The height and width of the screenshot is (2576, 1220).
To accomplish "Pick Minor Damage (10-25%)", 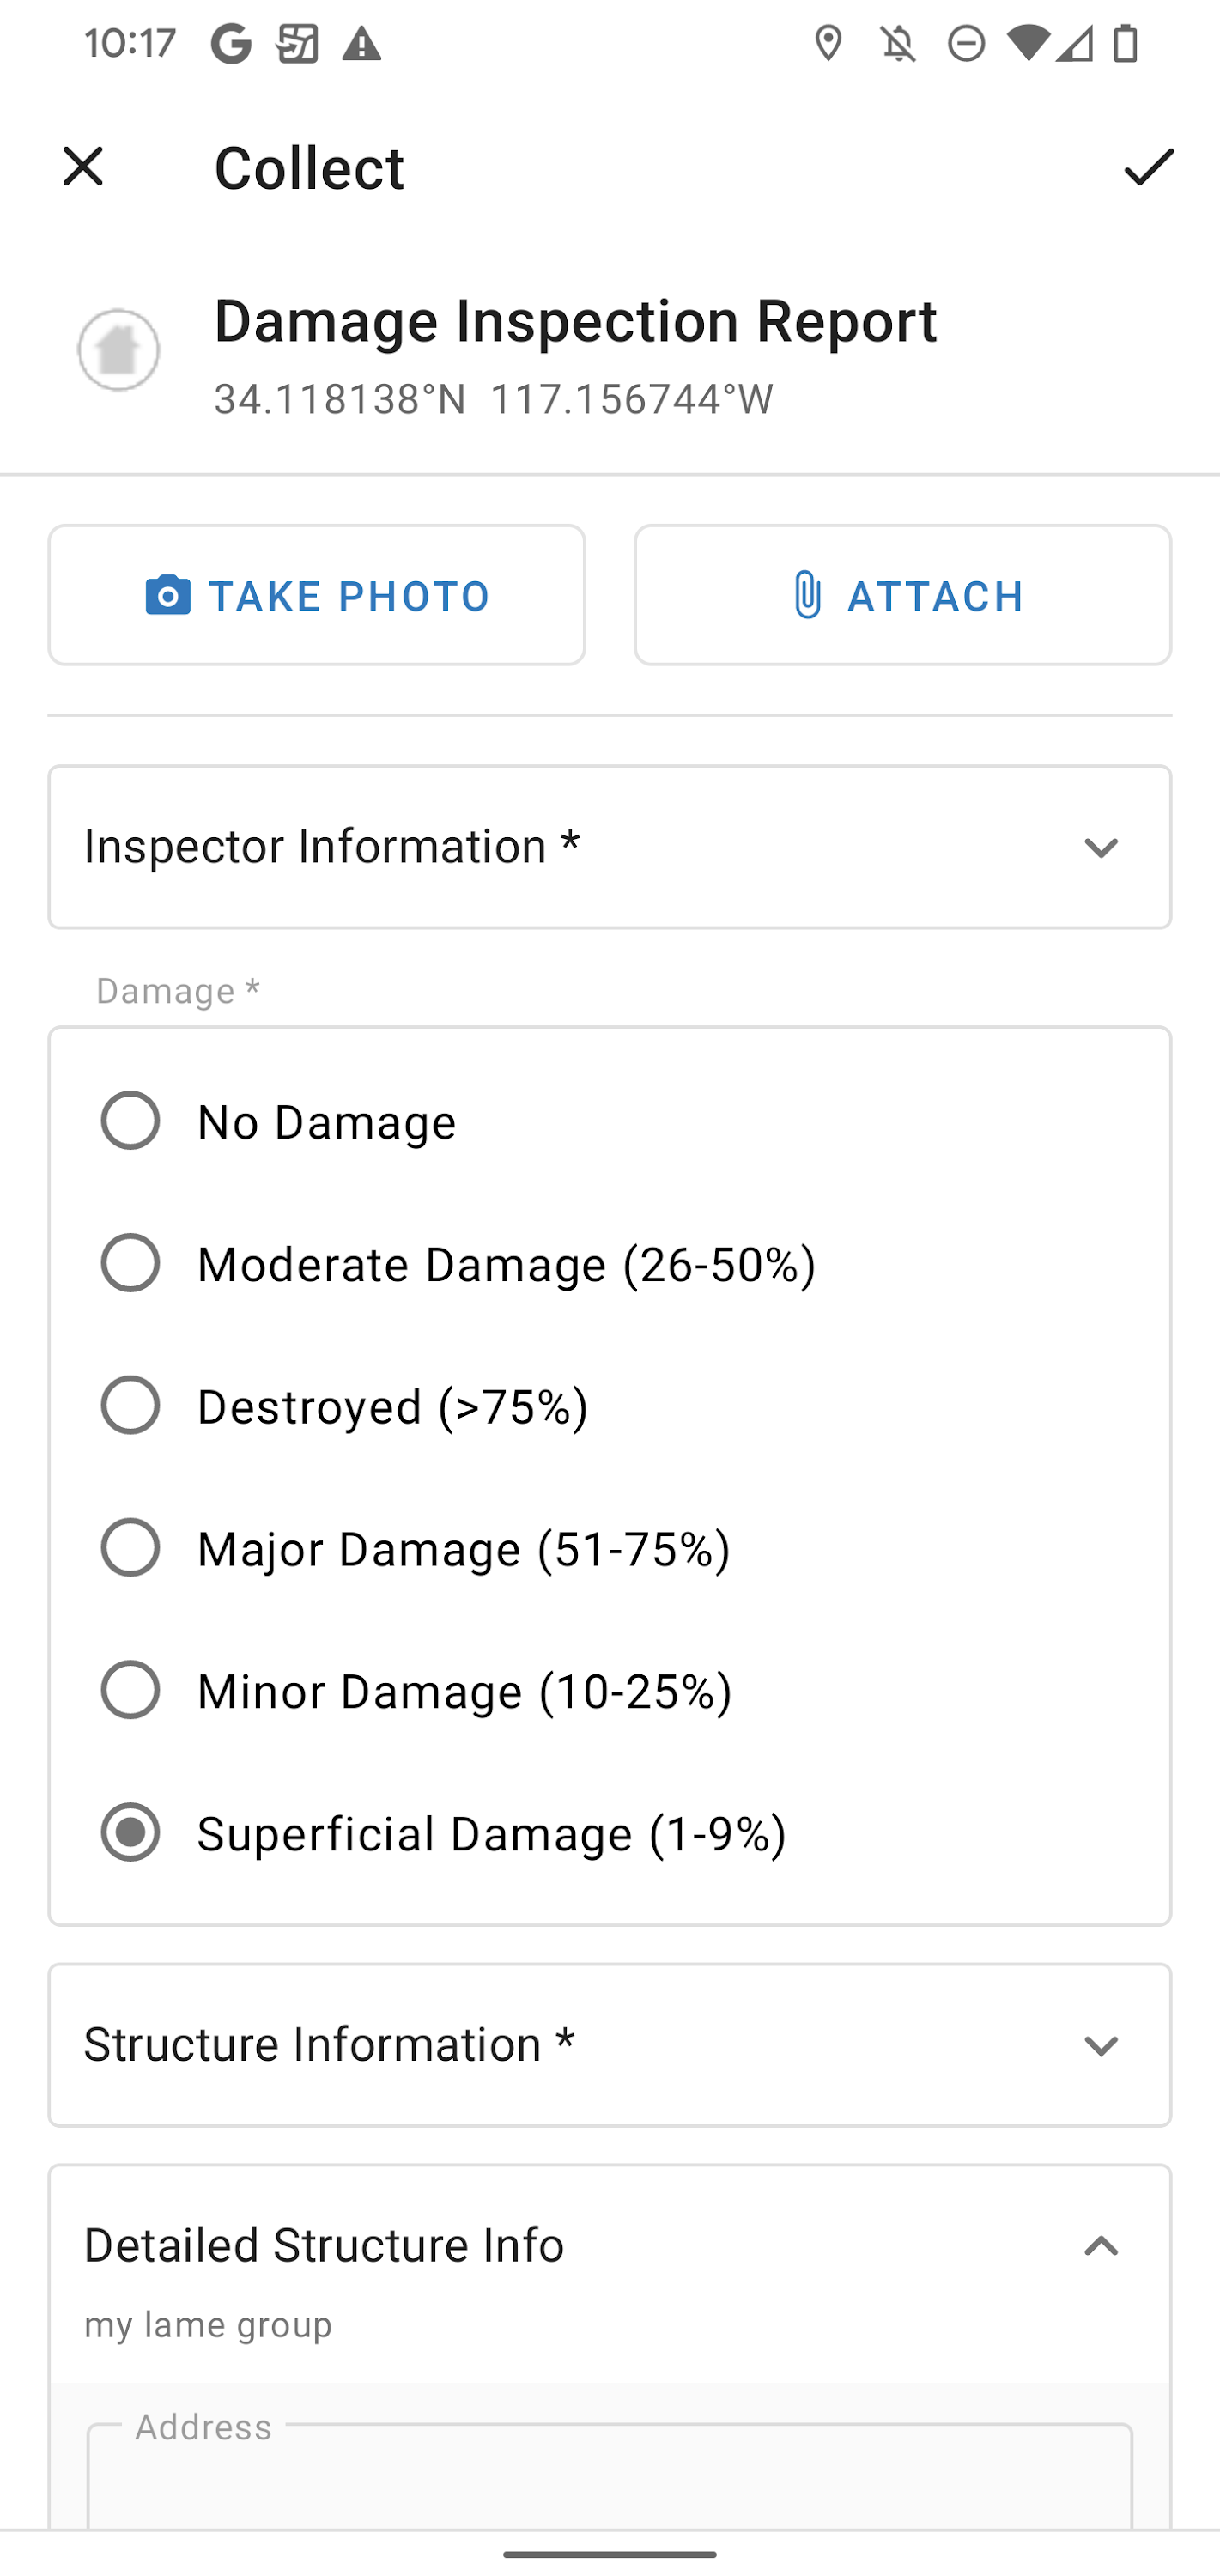I will tap(131, 1690).
